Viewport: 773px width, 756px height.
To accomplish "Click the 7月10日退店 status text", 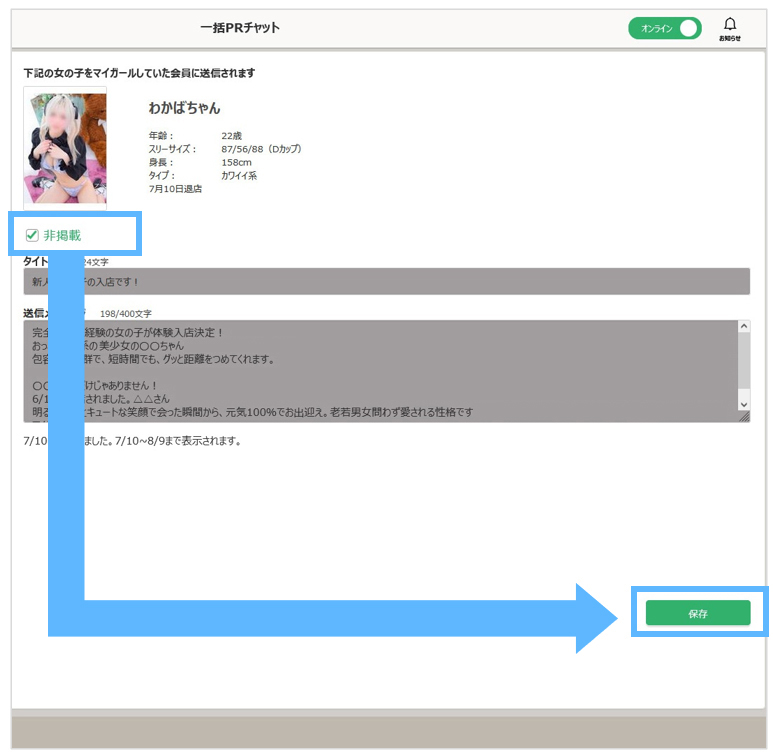I will tap(175, 188).
